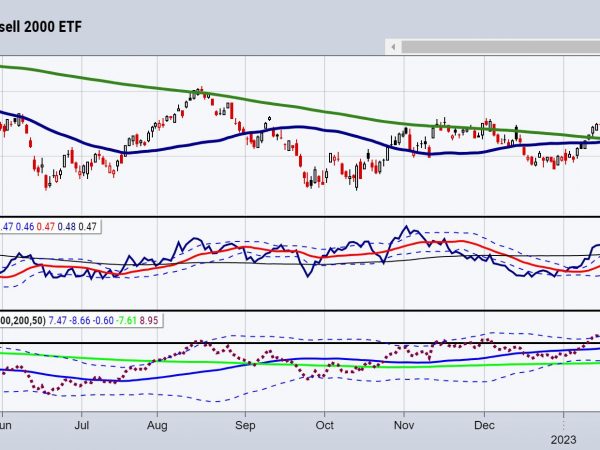
Task: Click the 'Oct' date axis label
Action: 324,426
